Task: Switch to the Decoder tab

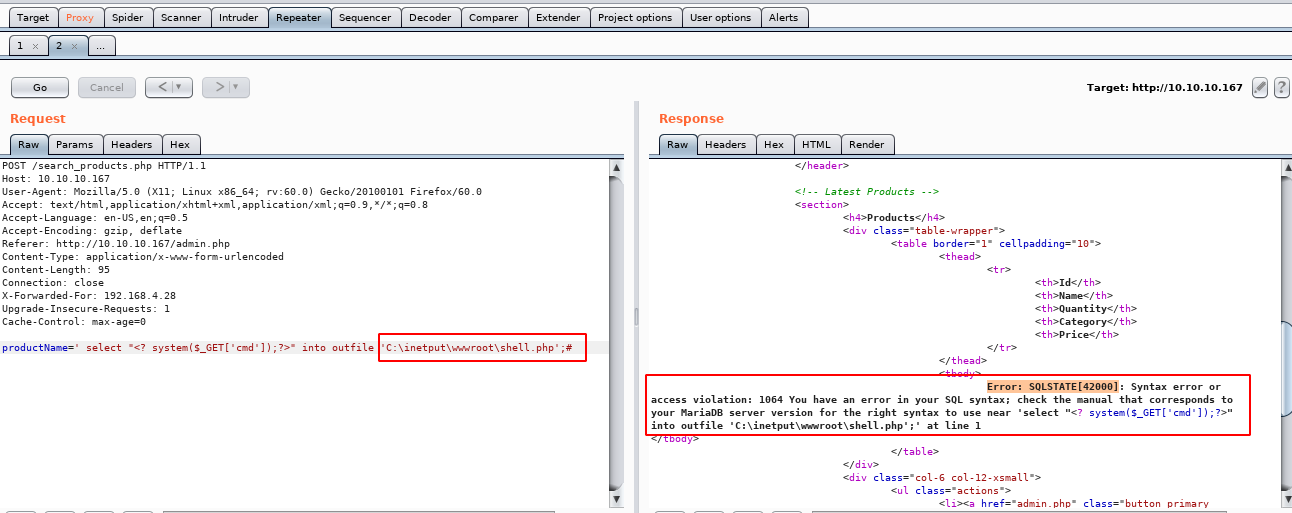Action: pyautogui.click(x=430, y=17)
